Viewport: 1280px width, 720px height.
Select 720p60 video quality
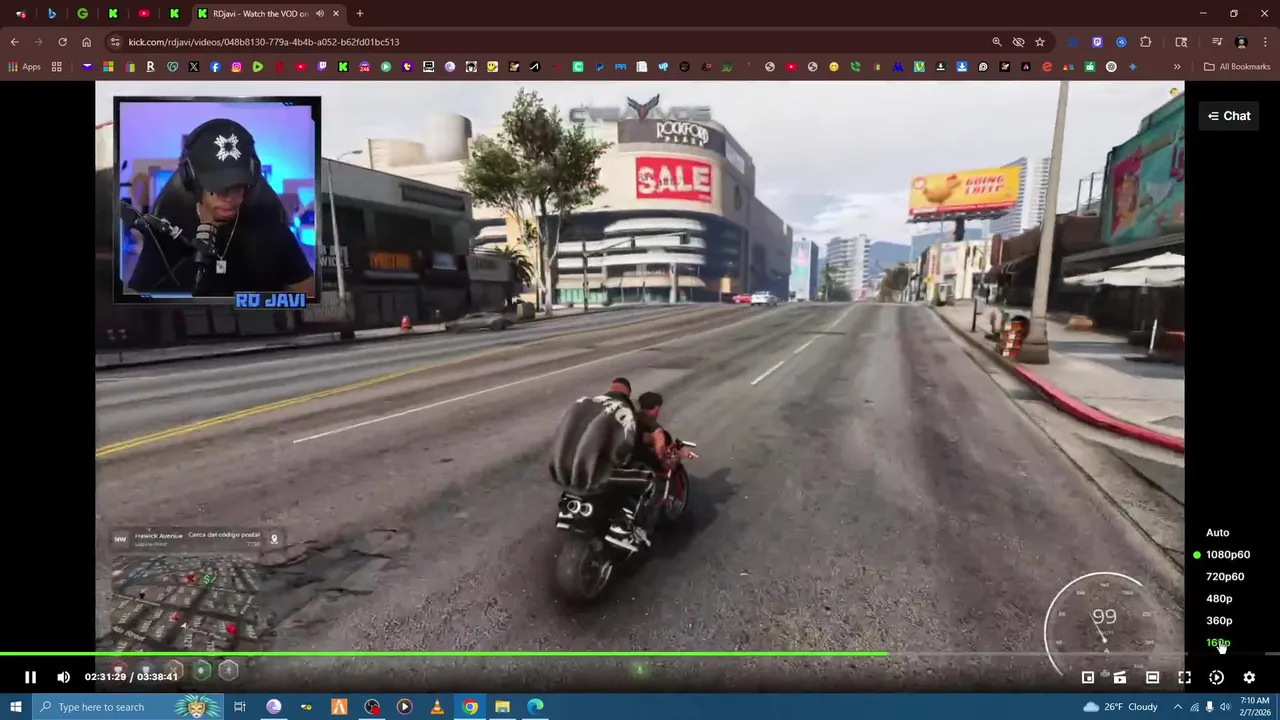[x=1225, y=577]
